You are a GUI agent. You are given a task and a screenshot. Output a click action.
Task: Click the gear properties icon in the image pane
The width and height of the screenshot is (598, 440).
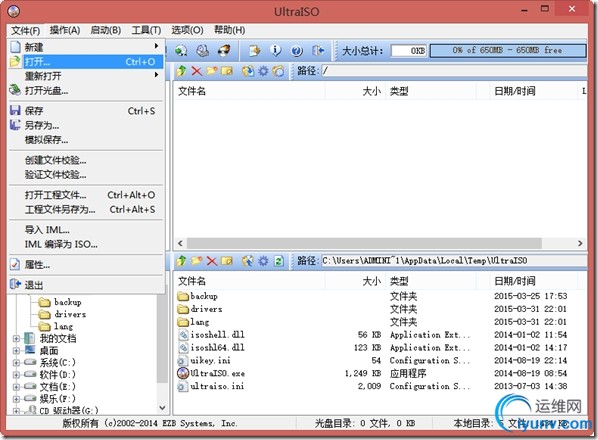pyautogui.click(x=264, y=71)
